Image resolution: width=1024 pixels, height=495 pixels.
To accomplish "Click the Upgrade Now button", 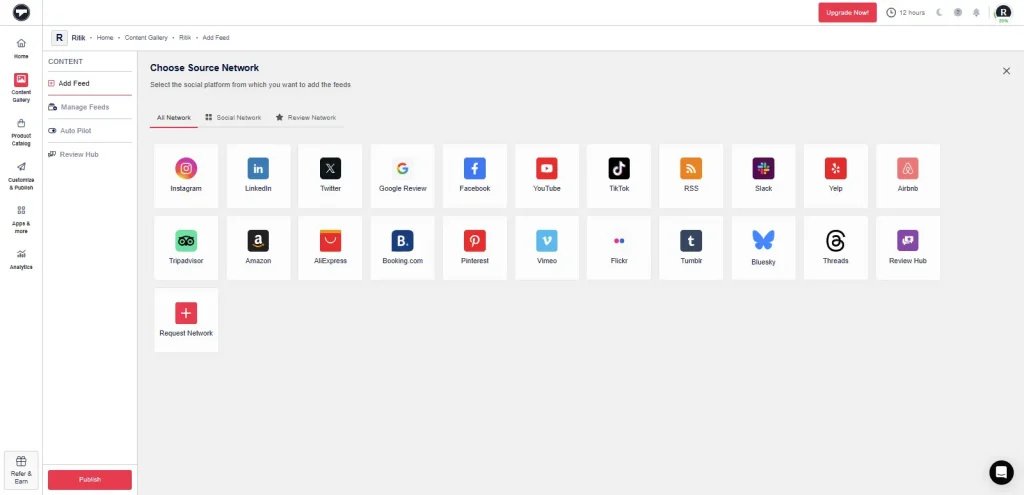I will click(x=847, y=13).
